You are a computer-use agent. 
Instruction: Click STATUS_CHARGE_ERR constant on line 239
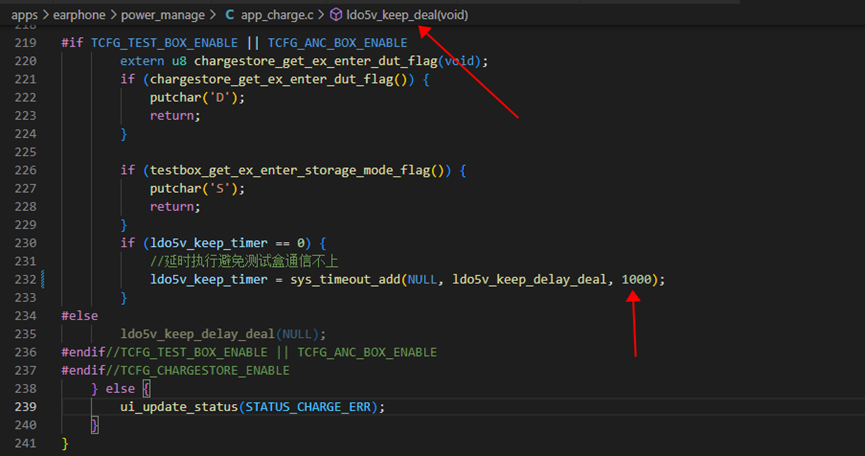tap(308, 407)
